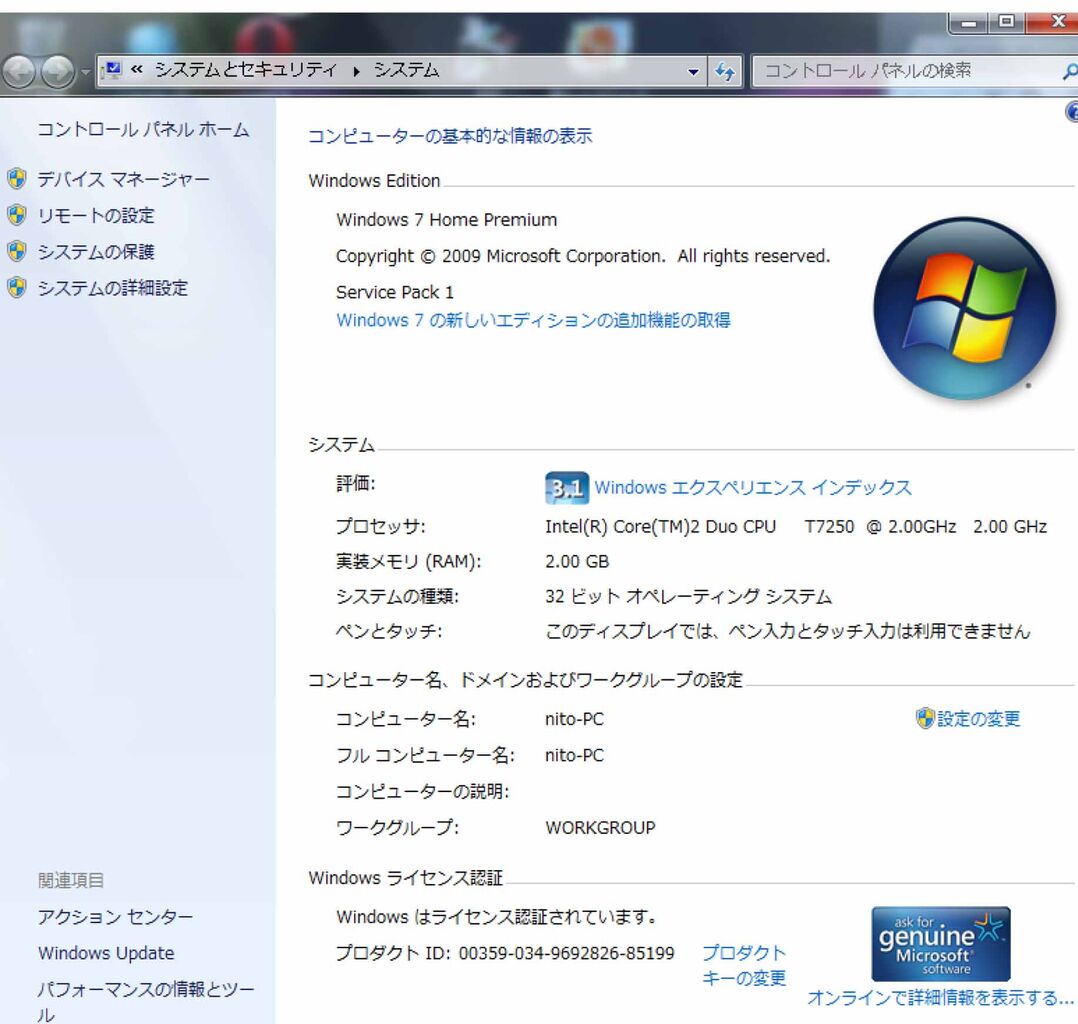Expand the hidden breadcrumb chevron «
1078x1024 pixels.
coord(137,69)
